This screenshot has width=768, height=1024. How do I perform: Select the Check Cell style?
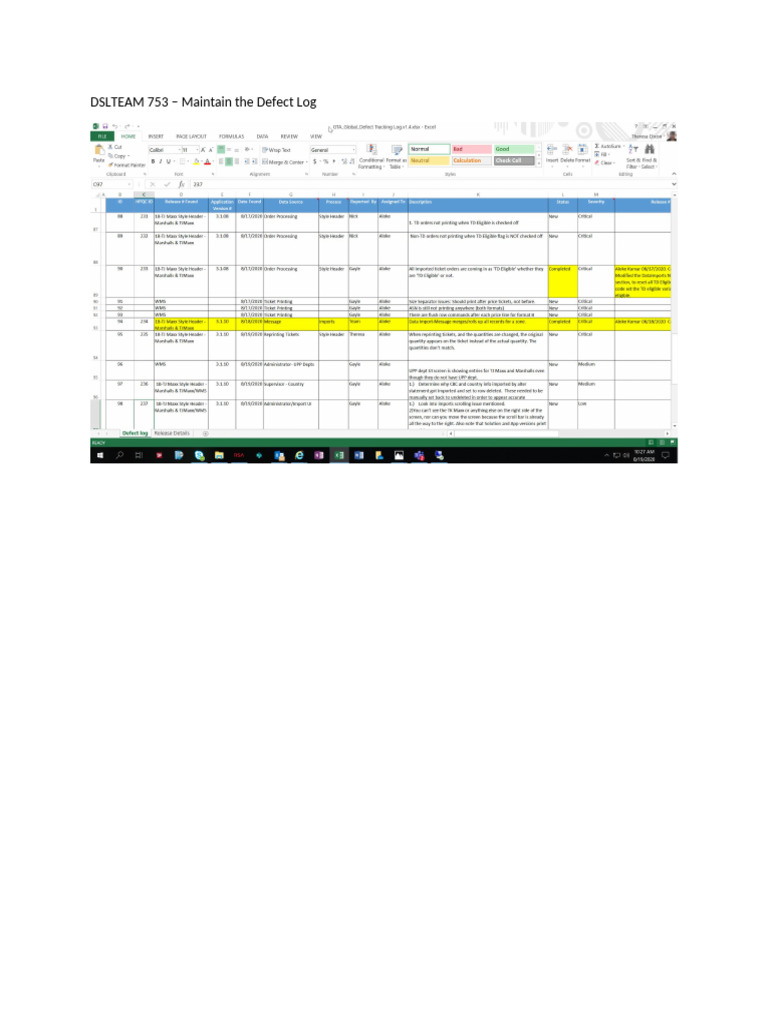pyautogui.click(x=514, y=160)
